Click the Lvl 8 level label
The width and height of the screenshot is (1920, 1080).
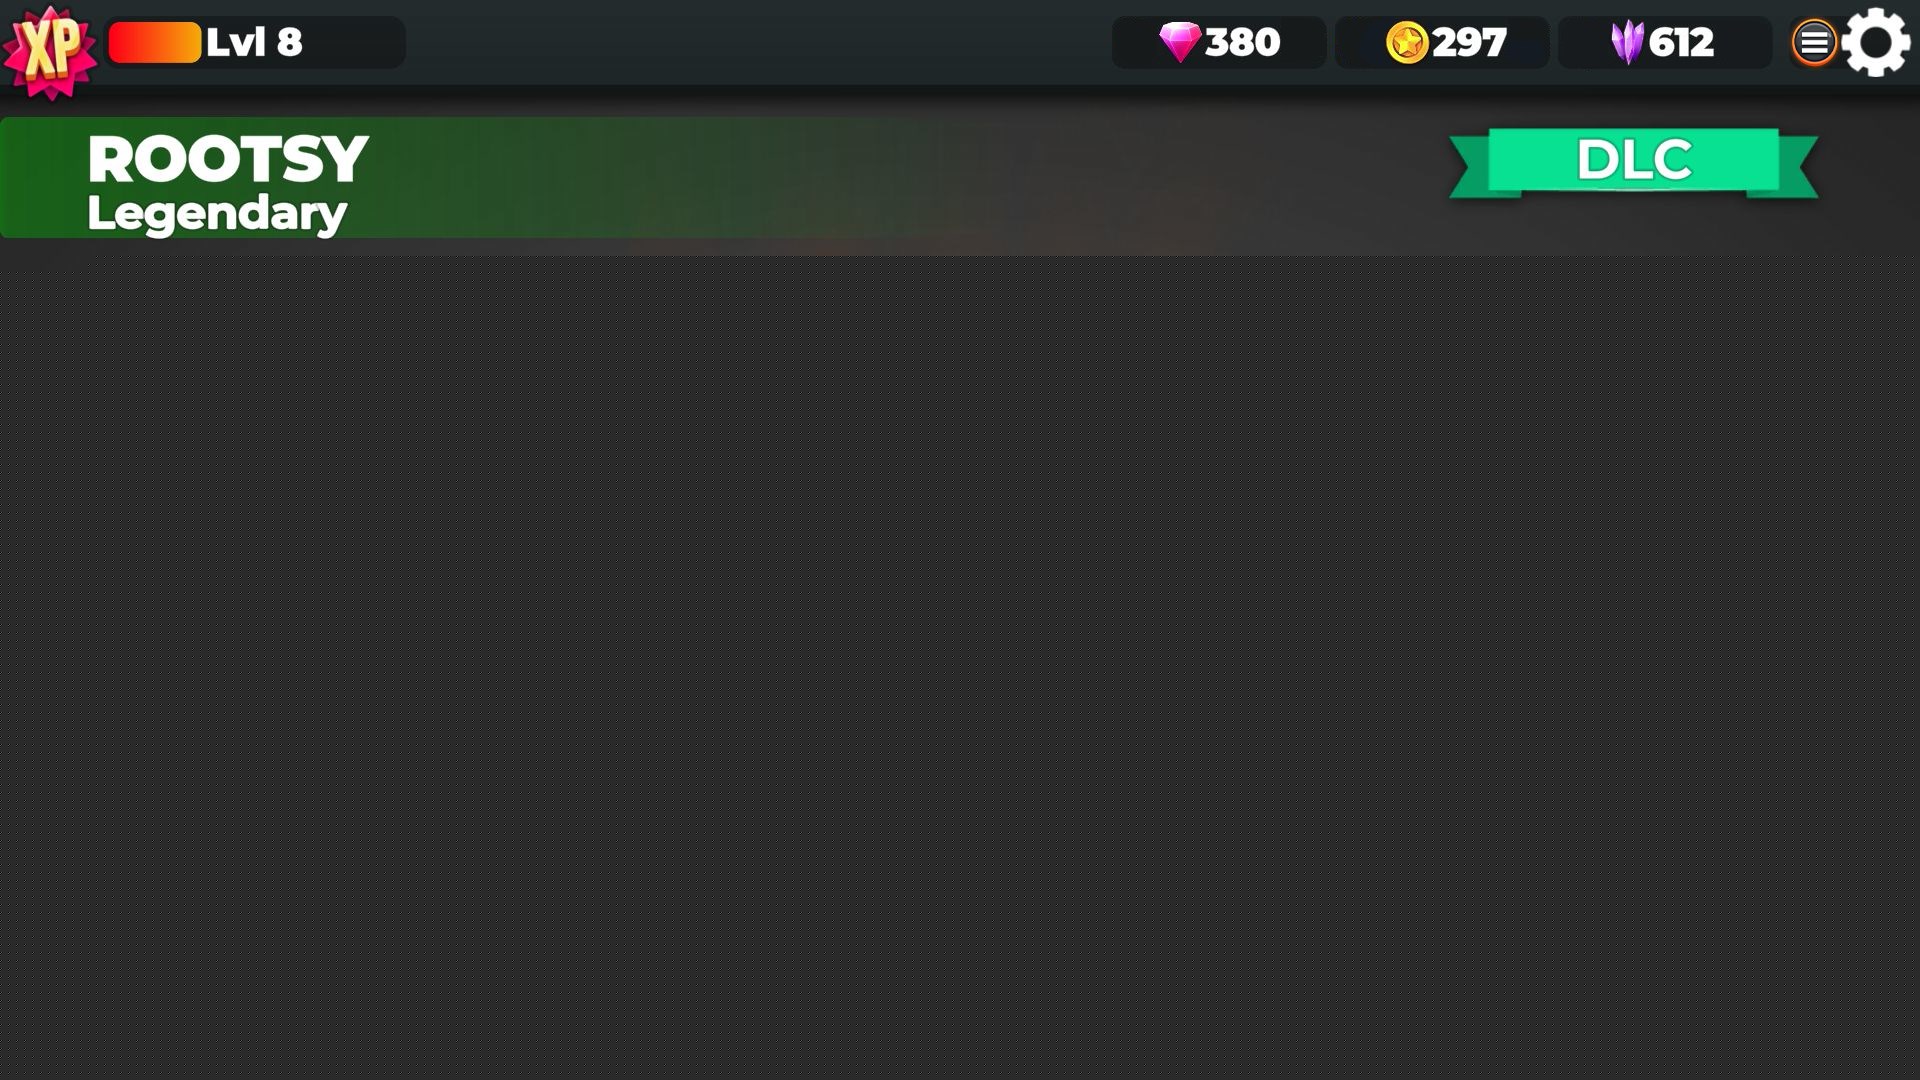(254, 42)
